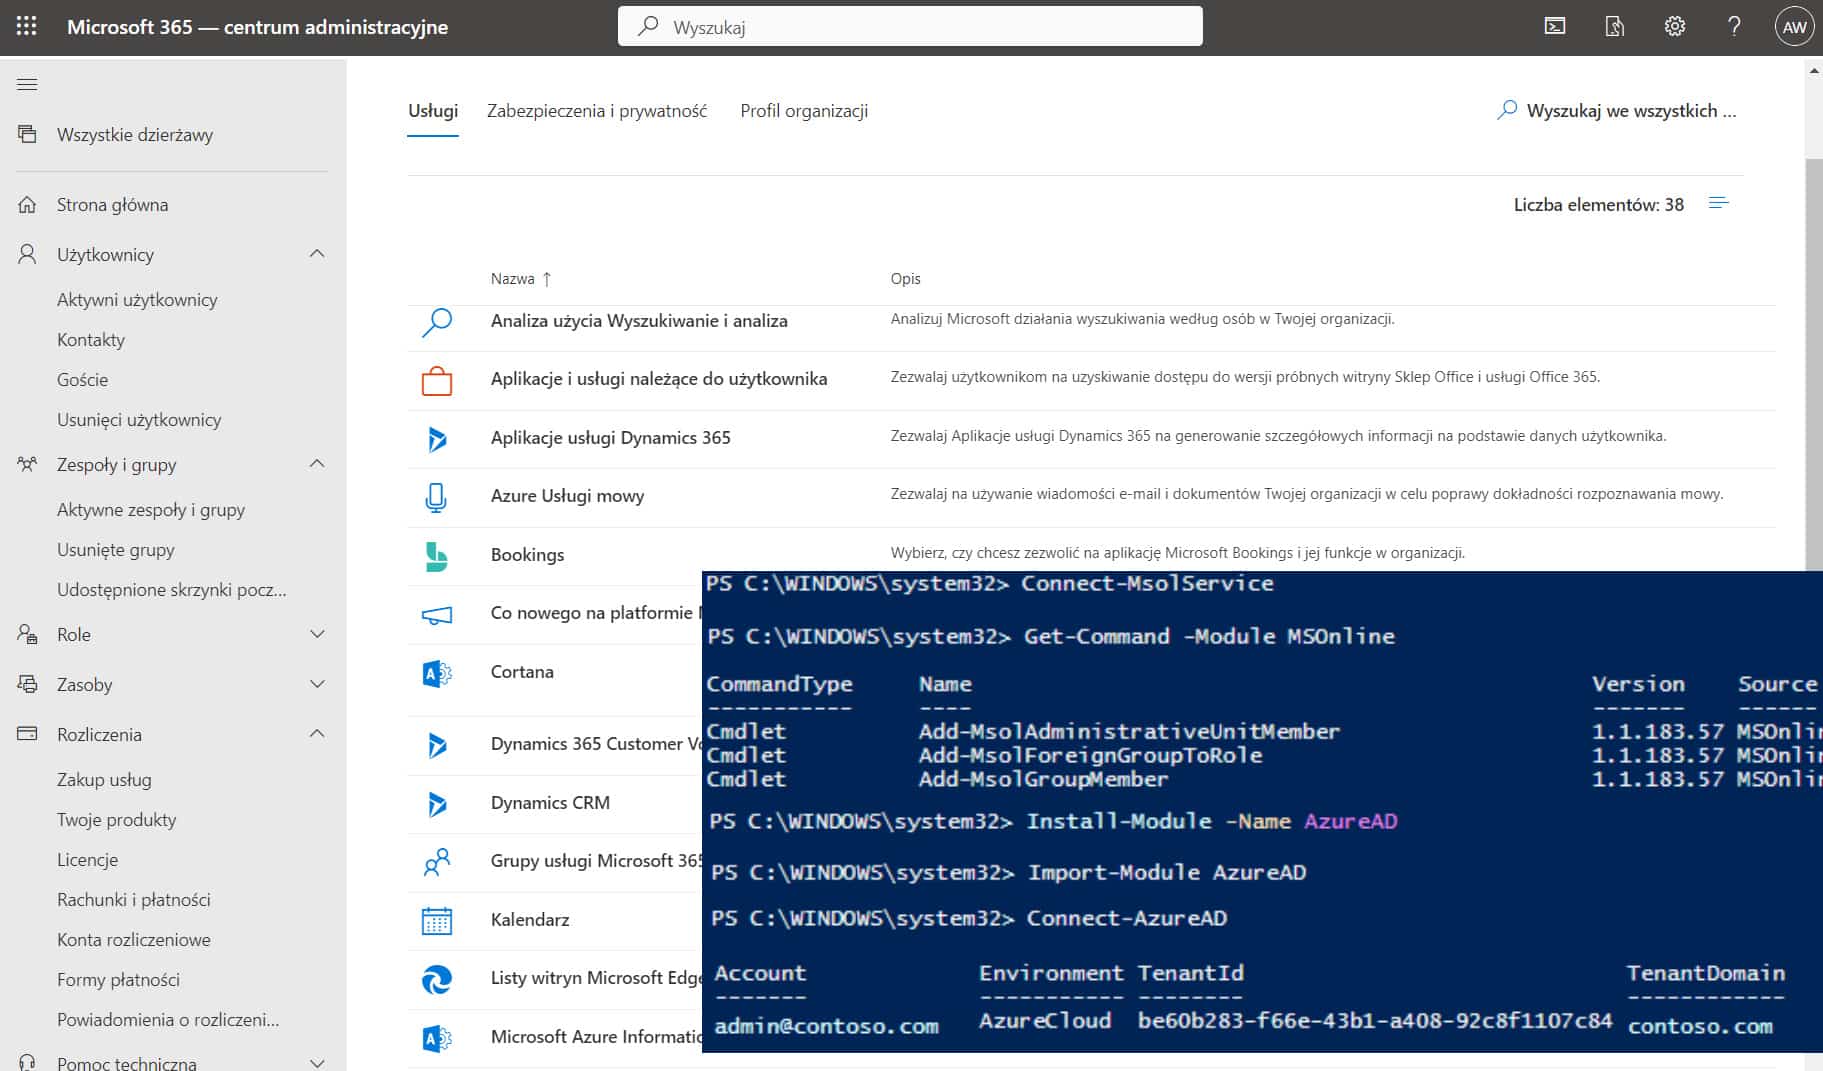Open the app launcher waffle icon
Image resolution: width=1823 pixels, height=1071 pixels.
tap(27, 27)
